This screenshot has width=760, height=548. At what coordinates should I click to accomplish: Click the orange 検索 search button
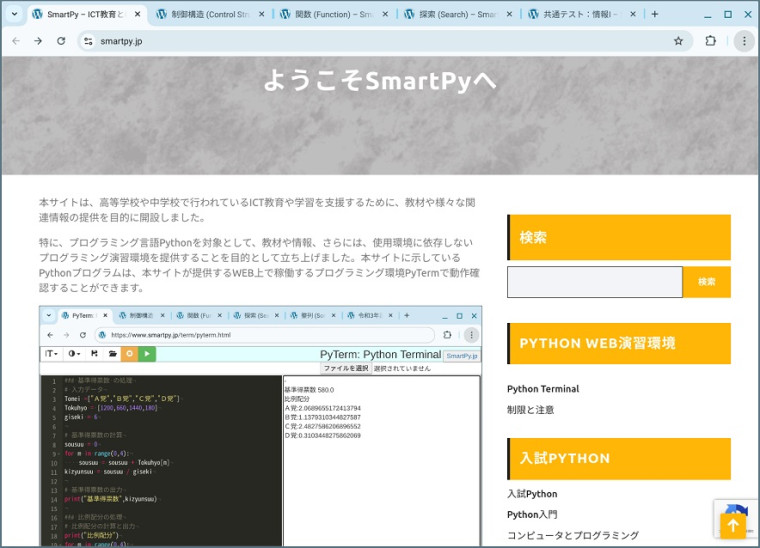coord(706,282)
